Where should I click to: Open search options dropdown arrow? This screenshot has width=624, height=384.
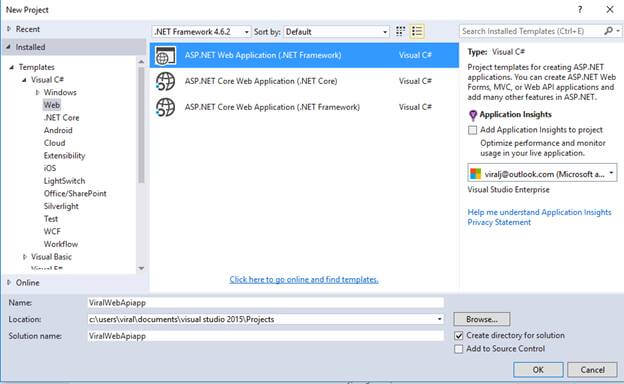(x=618, y=31)
